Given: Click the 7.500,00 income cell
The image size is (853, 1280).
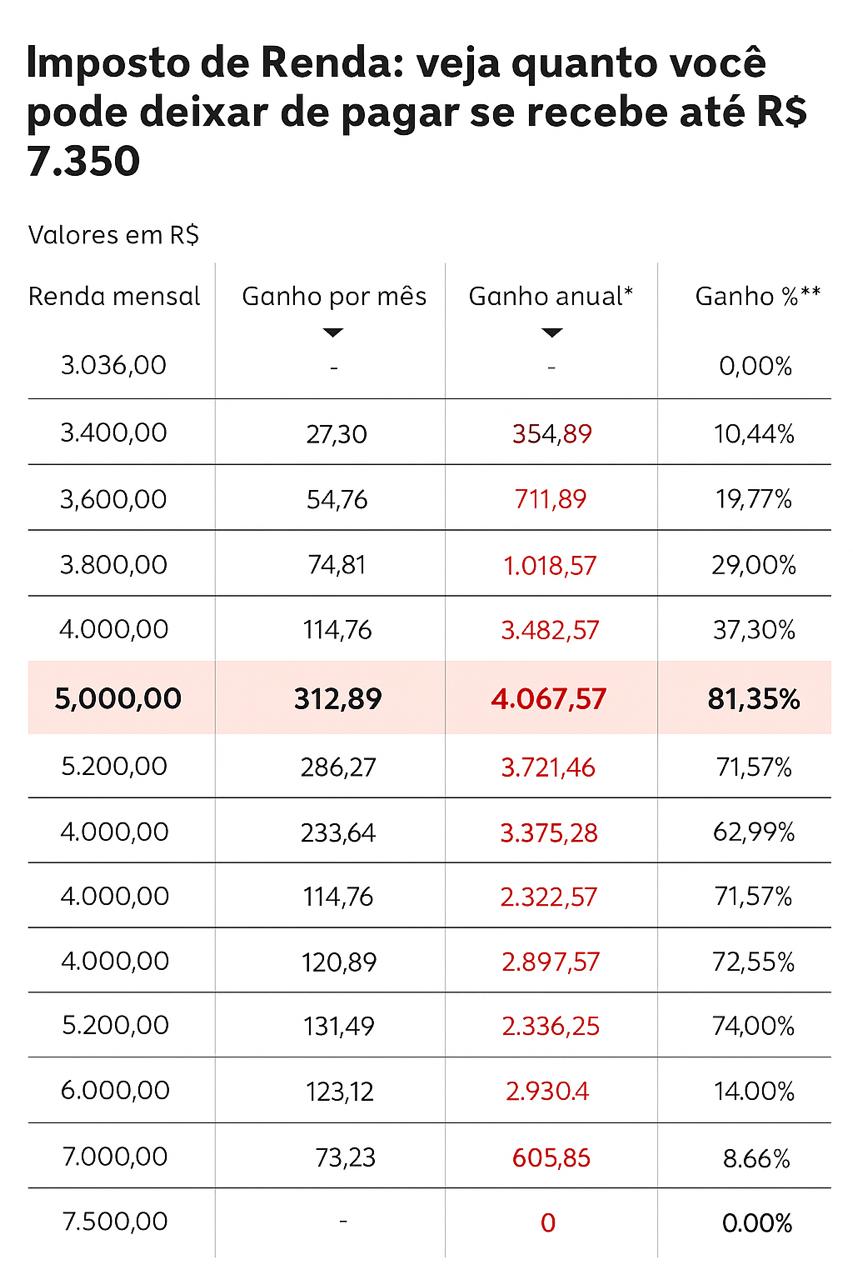Looking at the screenshot, I should pos(114,1221).
